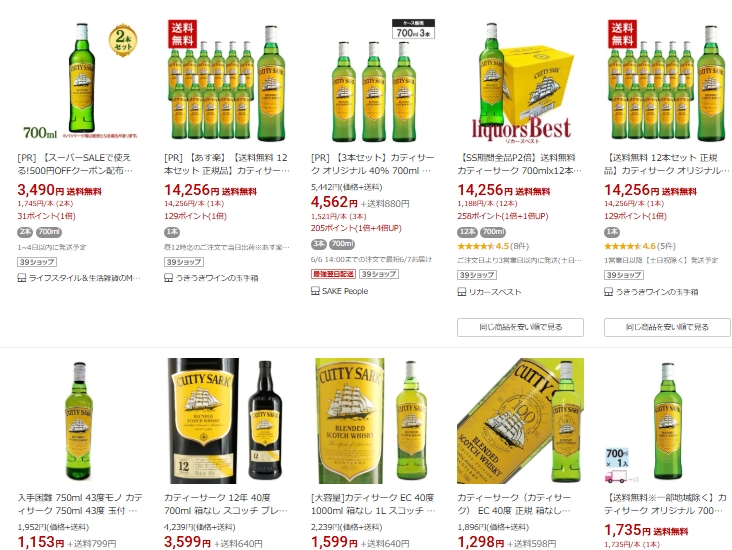The width and height of the screenshot is (732, 550).
Task: Open the liquorsBest yellow box product image
Action: tap(521, 80)
